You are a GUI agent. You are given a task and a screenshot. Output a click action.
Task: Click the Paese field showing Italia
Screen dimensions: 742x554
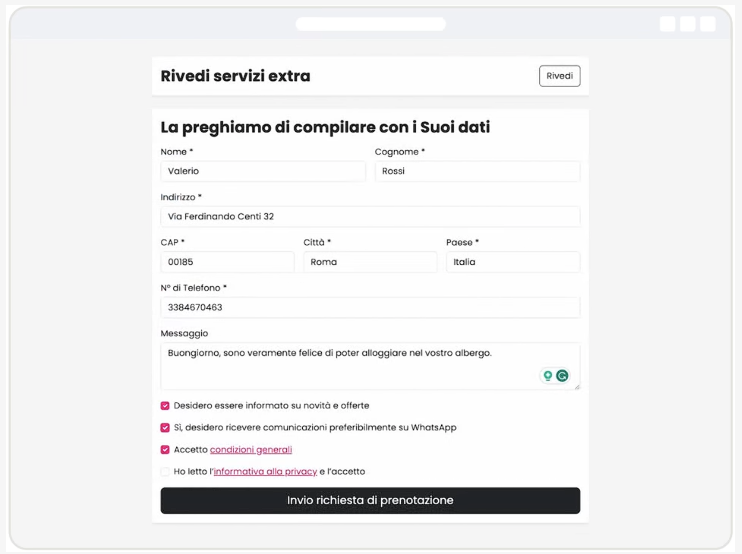(x=513, y=262)
